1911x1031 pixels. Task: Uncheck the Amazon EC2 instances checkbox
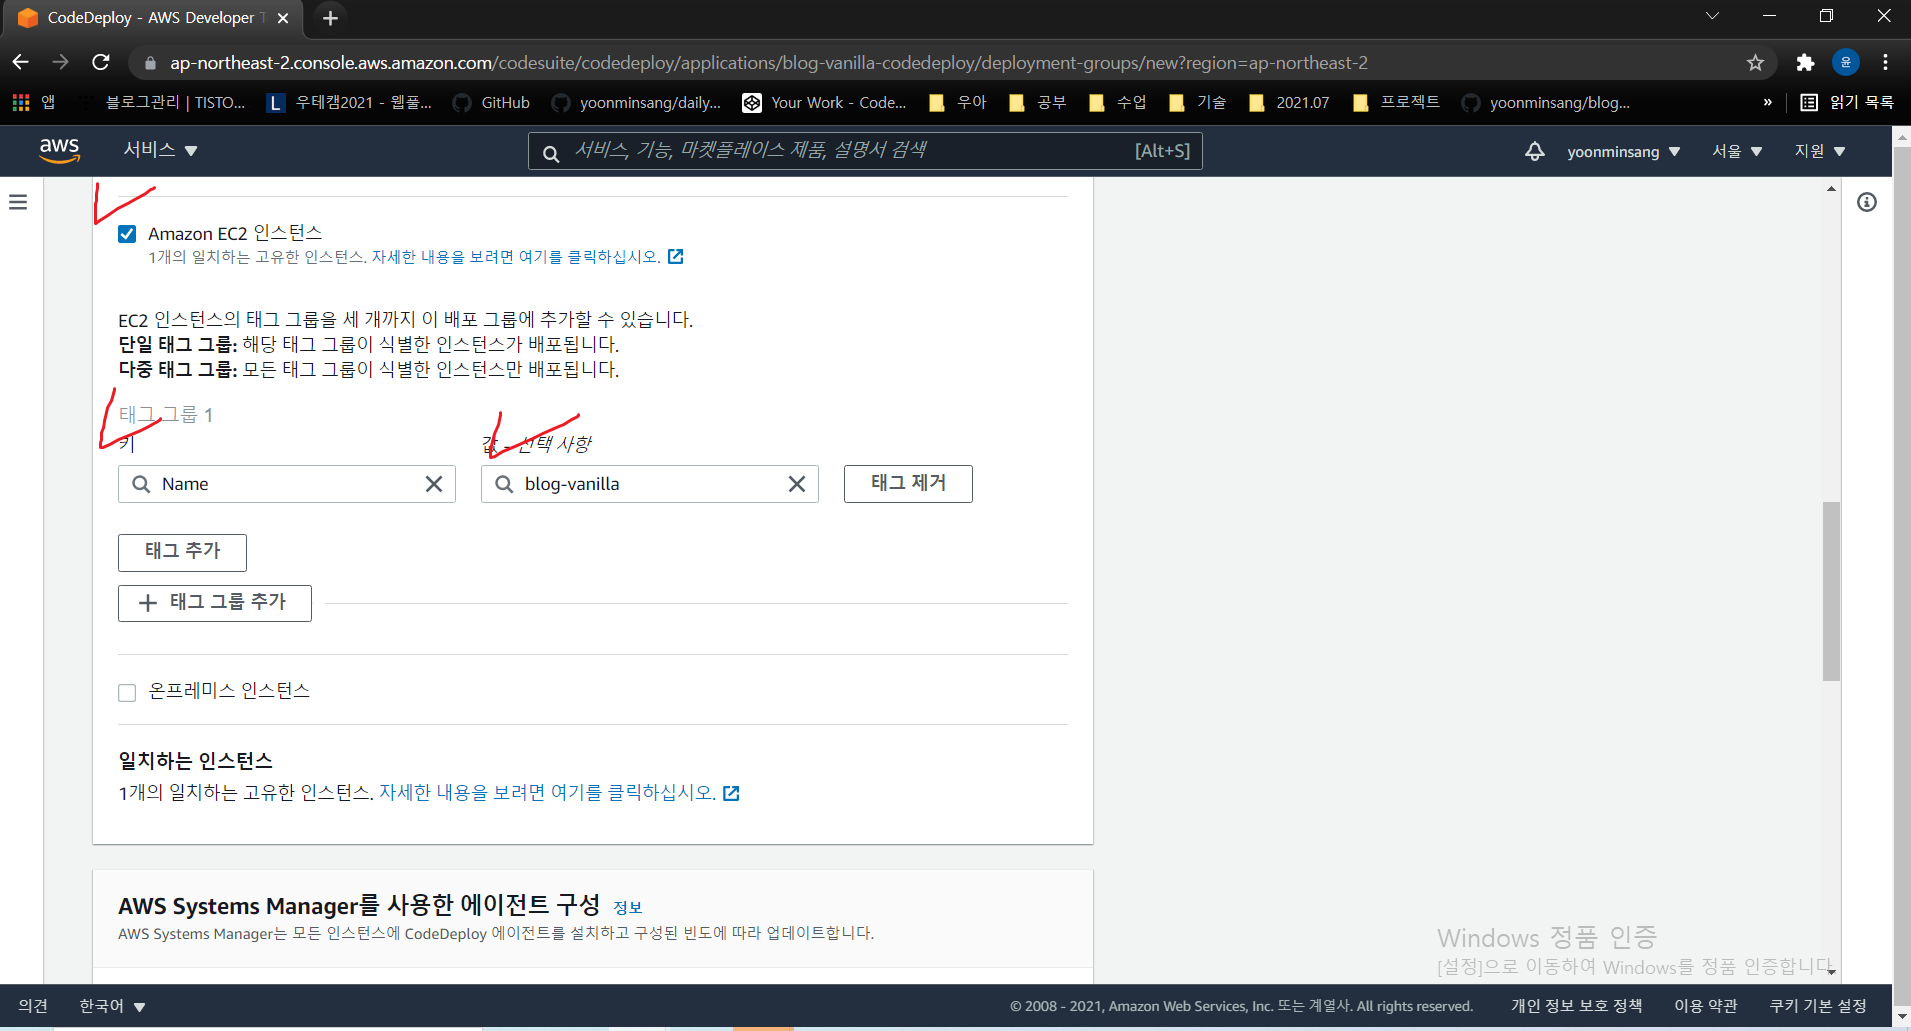point(127,234)
